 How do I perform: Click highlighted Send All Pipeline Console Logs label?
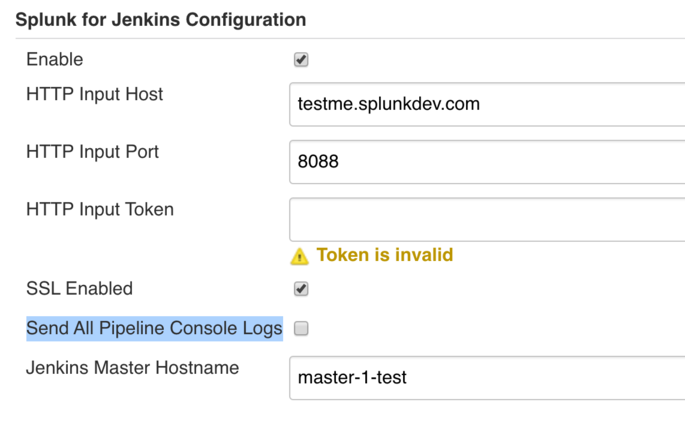[x=154, y=328]
